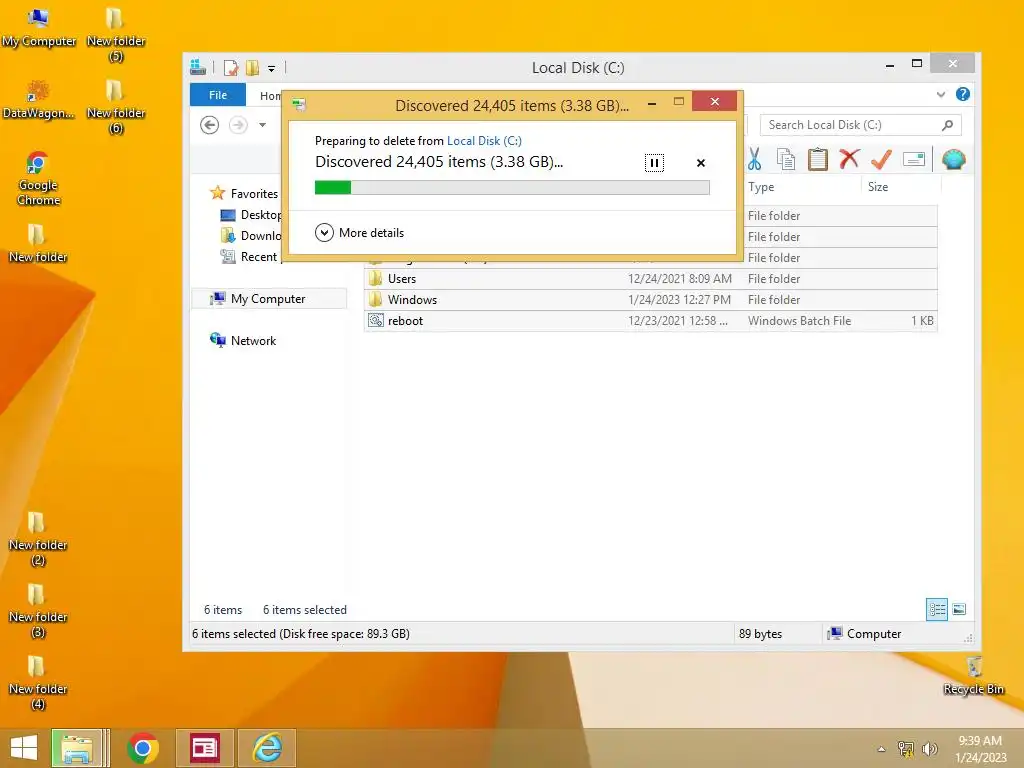Click the Properties quick access icon

(x=231, y=67)
